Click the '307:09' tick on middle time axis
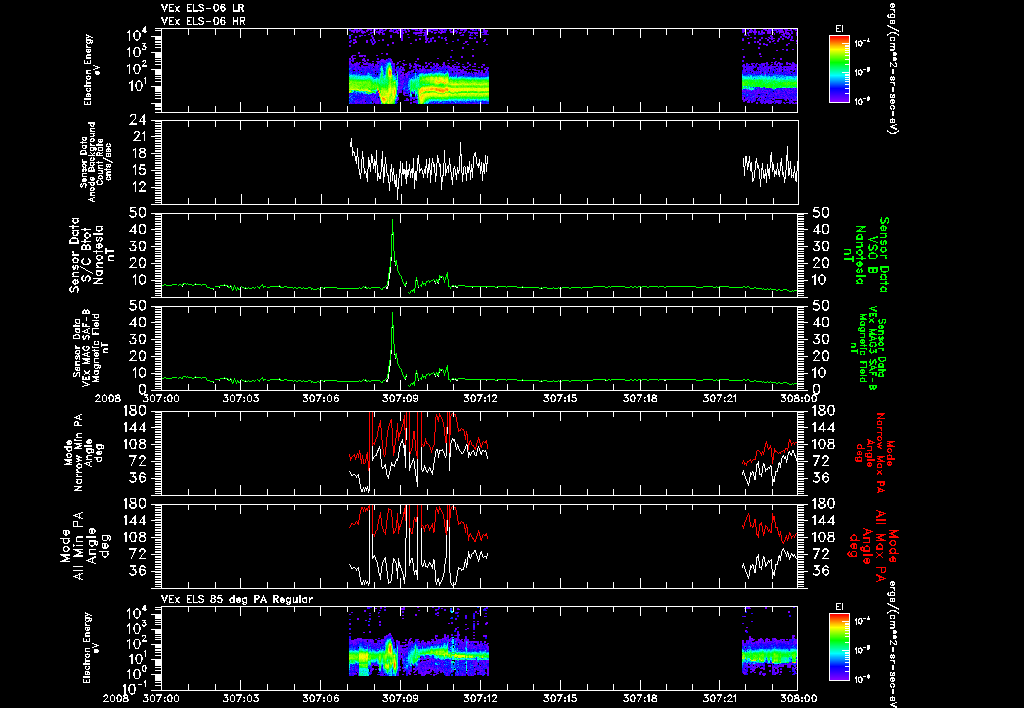 400,398
